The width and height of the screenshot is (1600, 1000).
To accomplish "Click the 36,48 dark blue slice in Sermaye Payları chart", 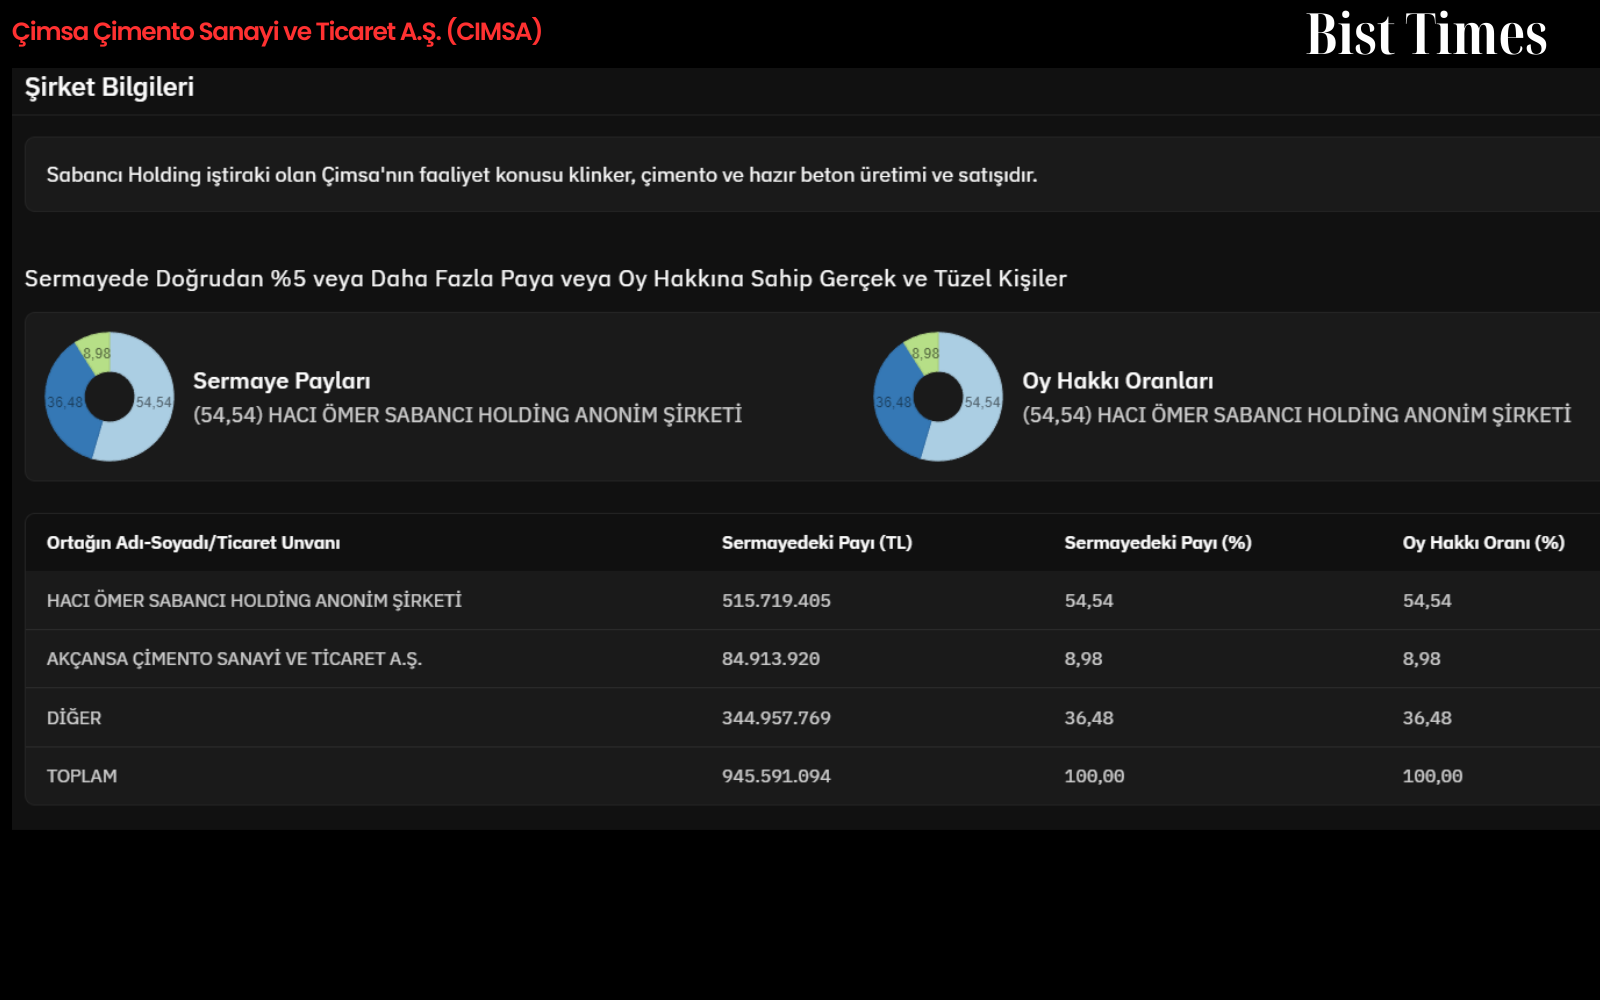I will tap(66, 404).
